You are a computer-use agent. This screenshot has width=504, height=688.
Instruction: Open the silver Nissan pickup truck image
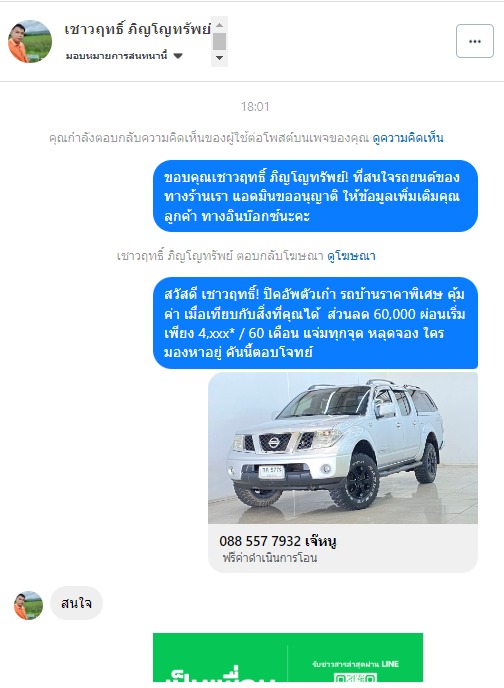click(x=343, y=448)
